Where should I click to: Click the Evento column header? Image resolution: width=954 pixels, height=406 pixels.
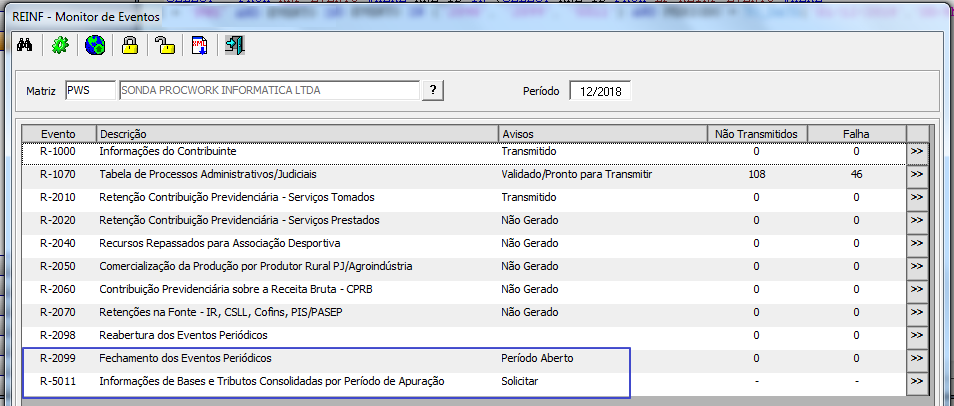point(59,134)
